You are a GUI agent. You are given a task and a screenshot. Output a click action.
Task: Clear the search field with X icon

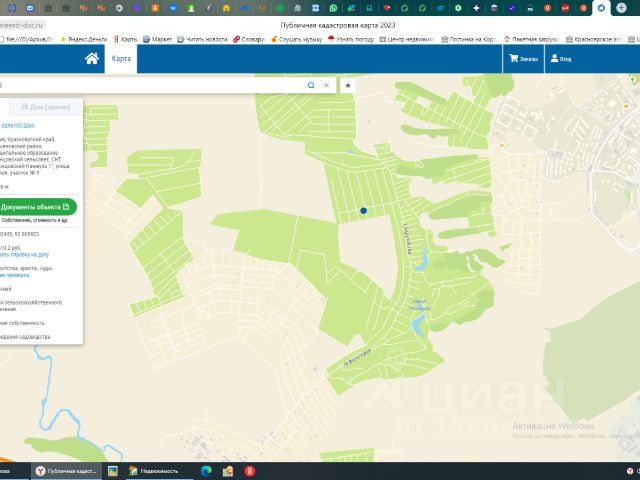pyautogui.click(x=326, y=86)
